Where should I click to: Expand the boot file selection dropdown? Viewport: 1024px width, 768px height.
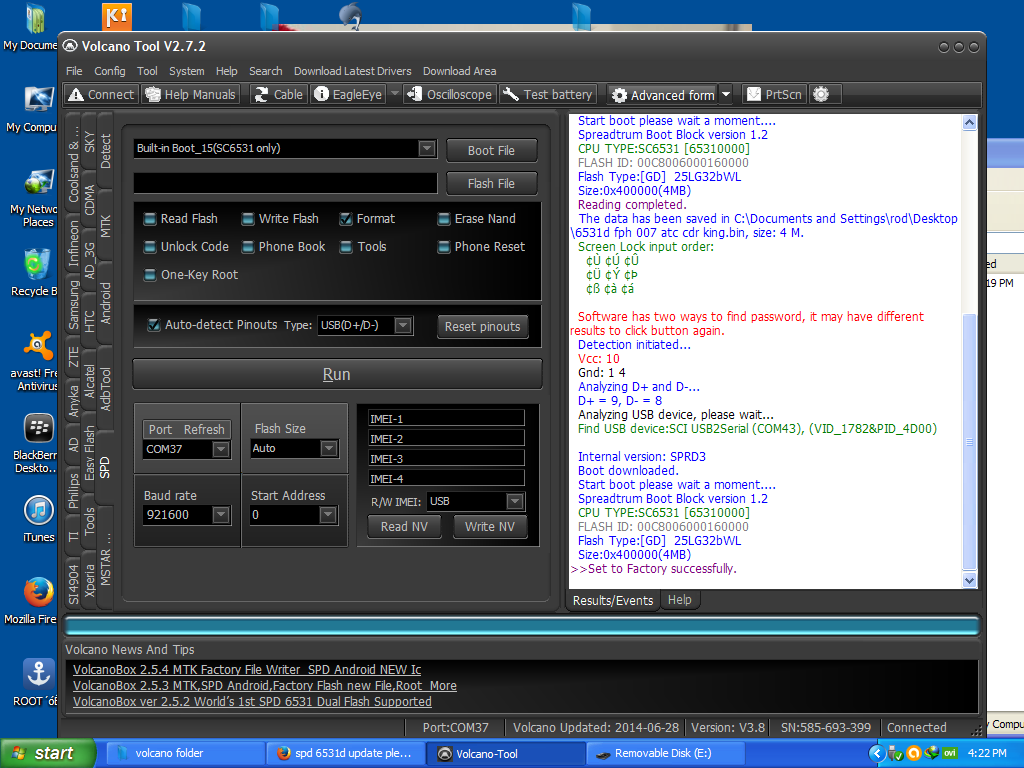pos(427,148)
